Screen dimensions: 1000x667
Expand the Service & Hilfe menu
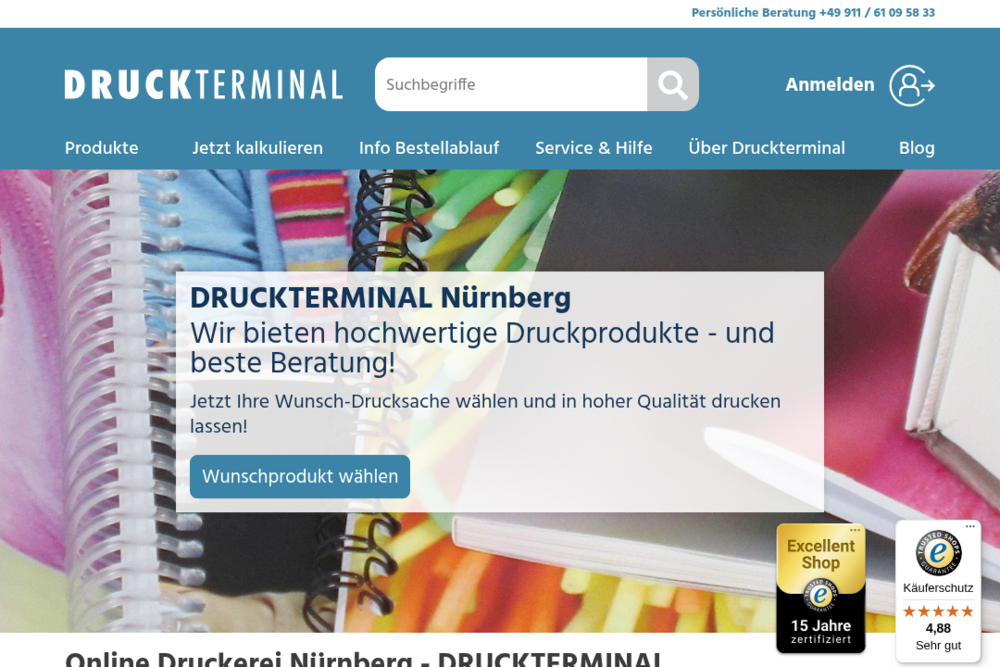tap(593, 148)
